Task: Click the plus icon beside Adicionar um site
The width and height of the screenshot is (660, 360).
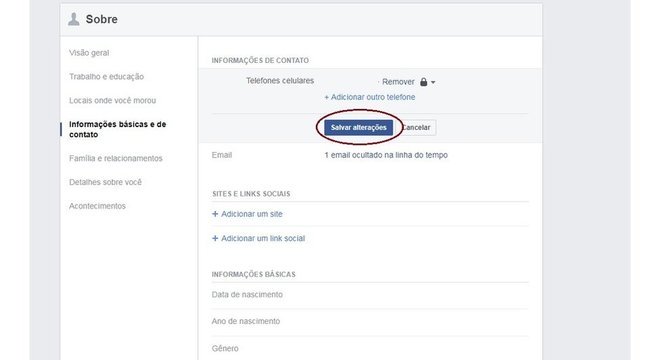Action: click(x=215, y=214)
